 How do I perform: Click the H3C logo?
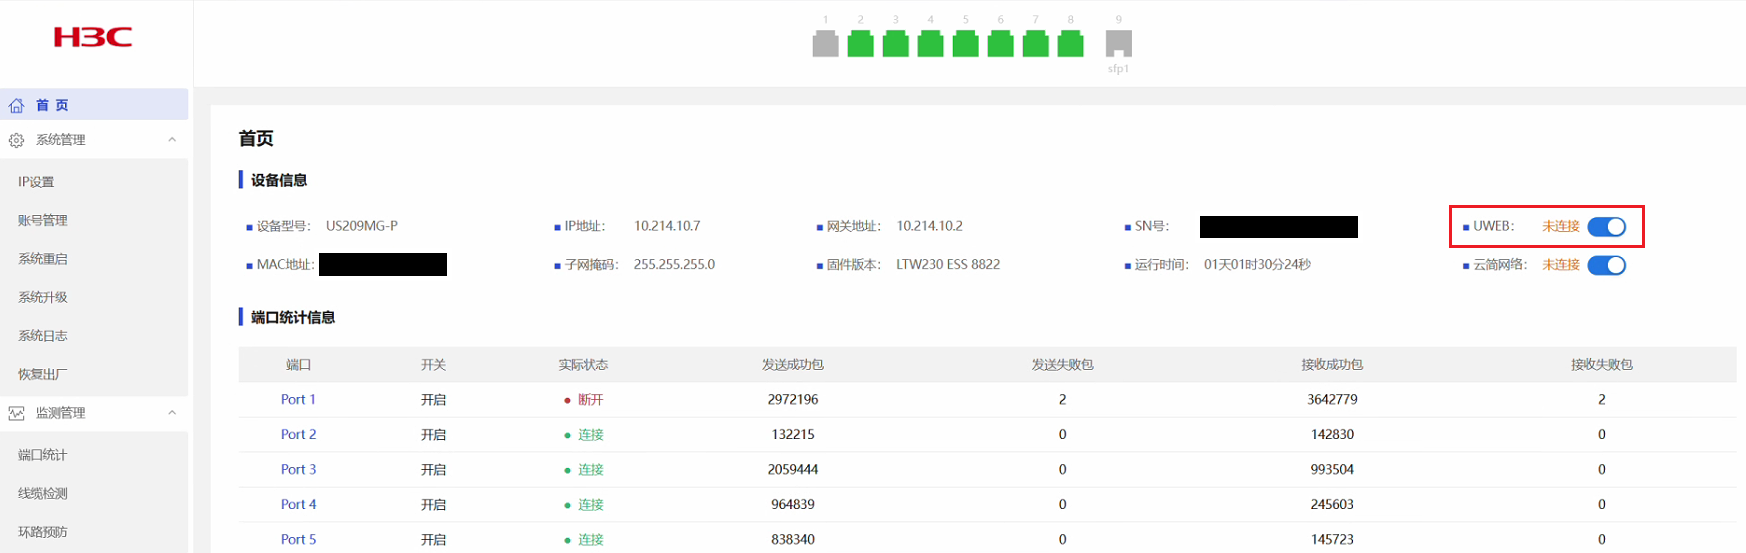93,38
